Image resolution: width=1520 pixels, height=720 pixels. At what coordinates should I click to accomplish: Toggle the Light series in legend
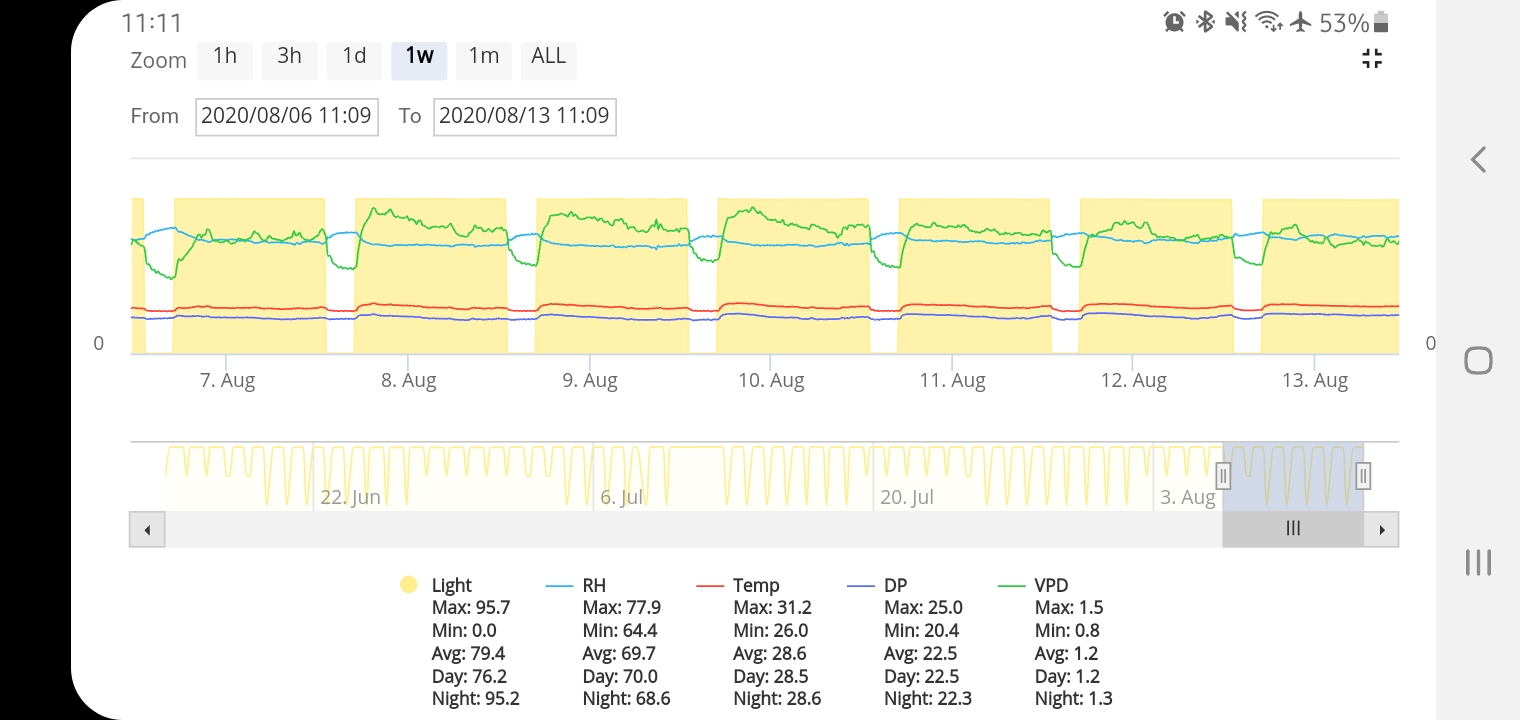[436, 585]
